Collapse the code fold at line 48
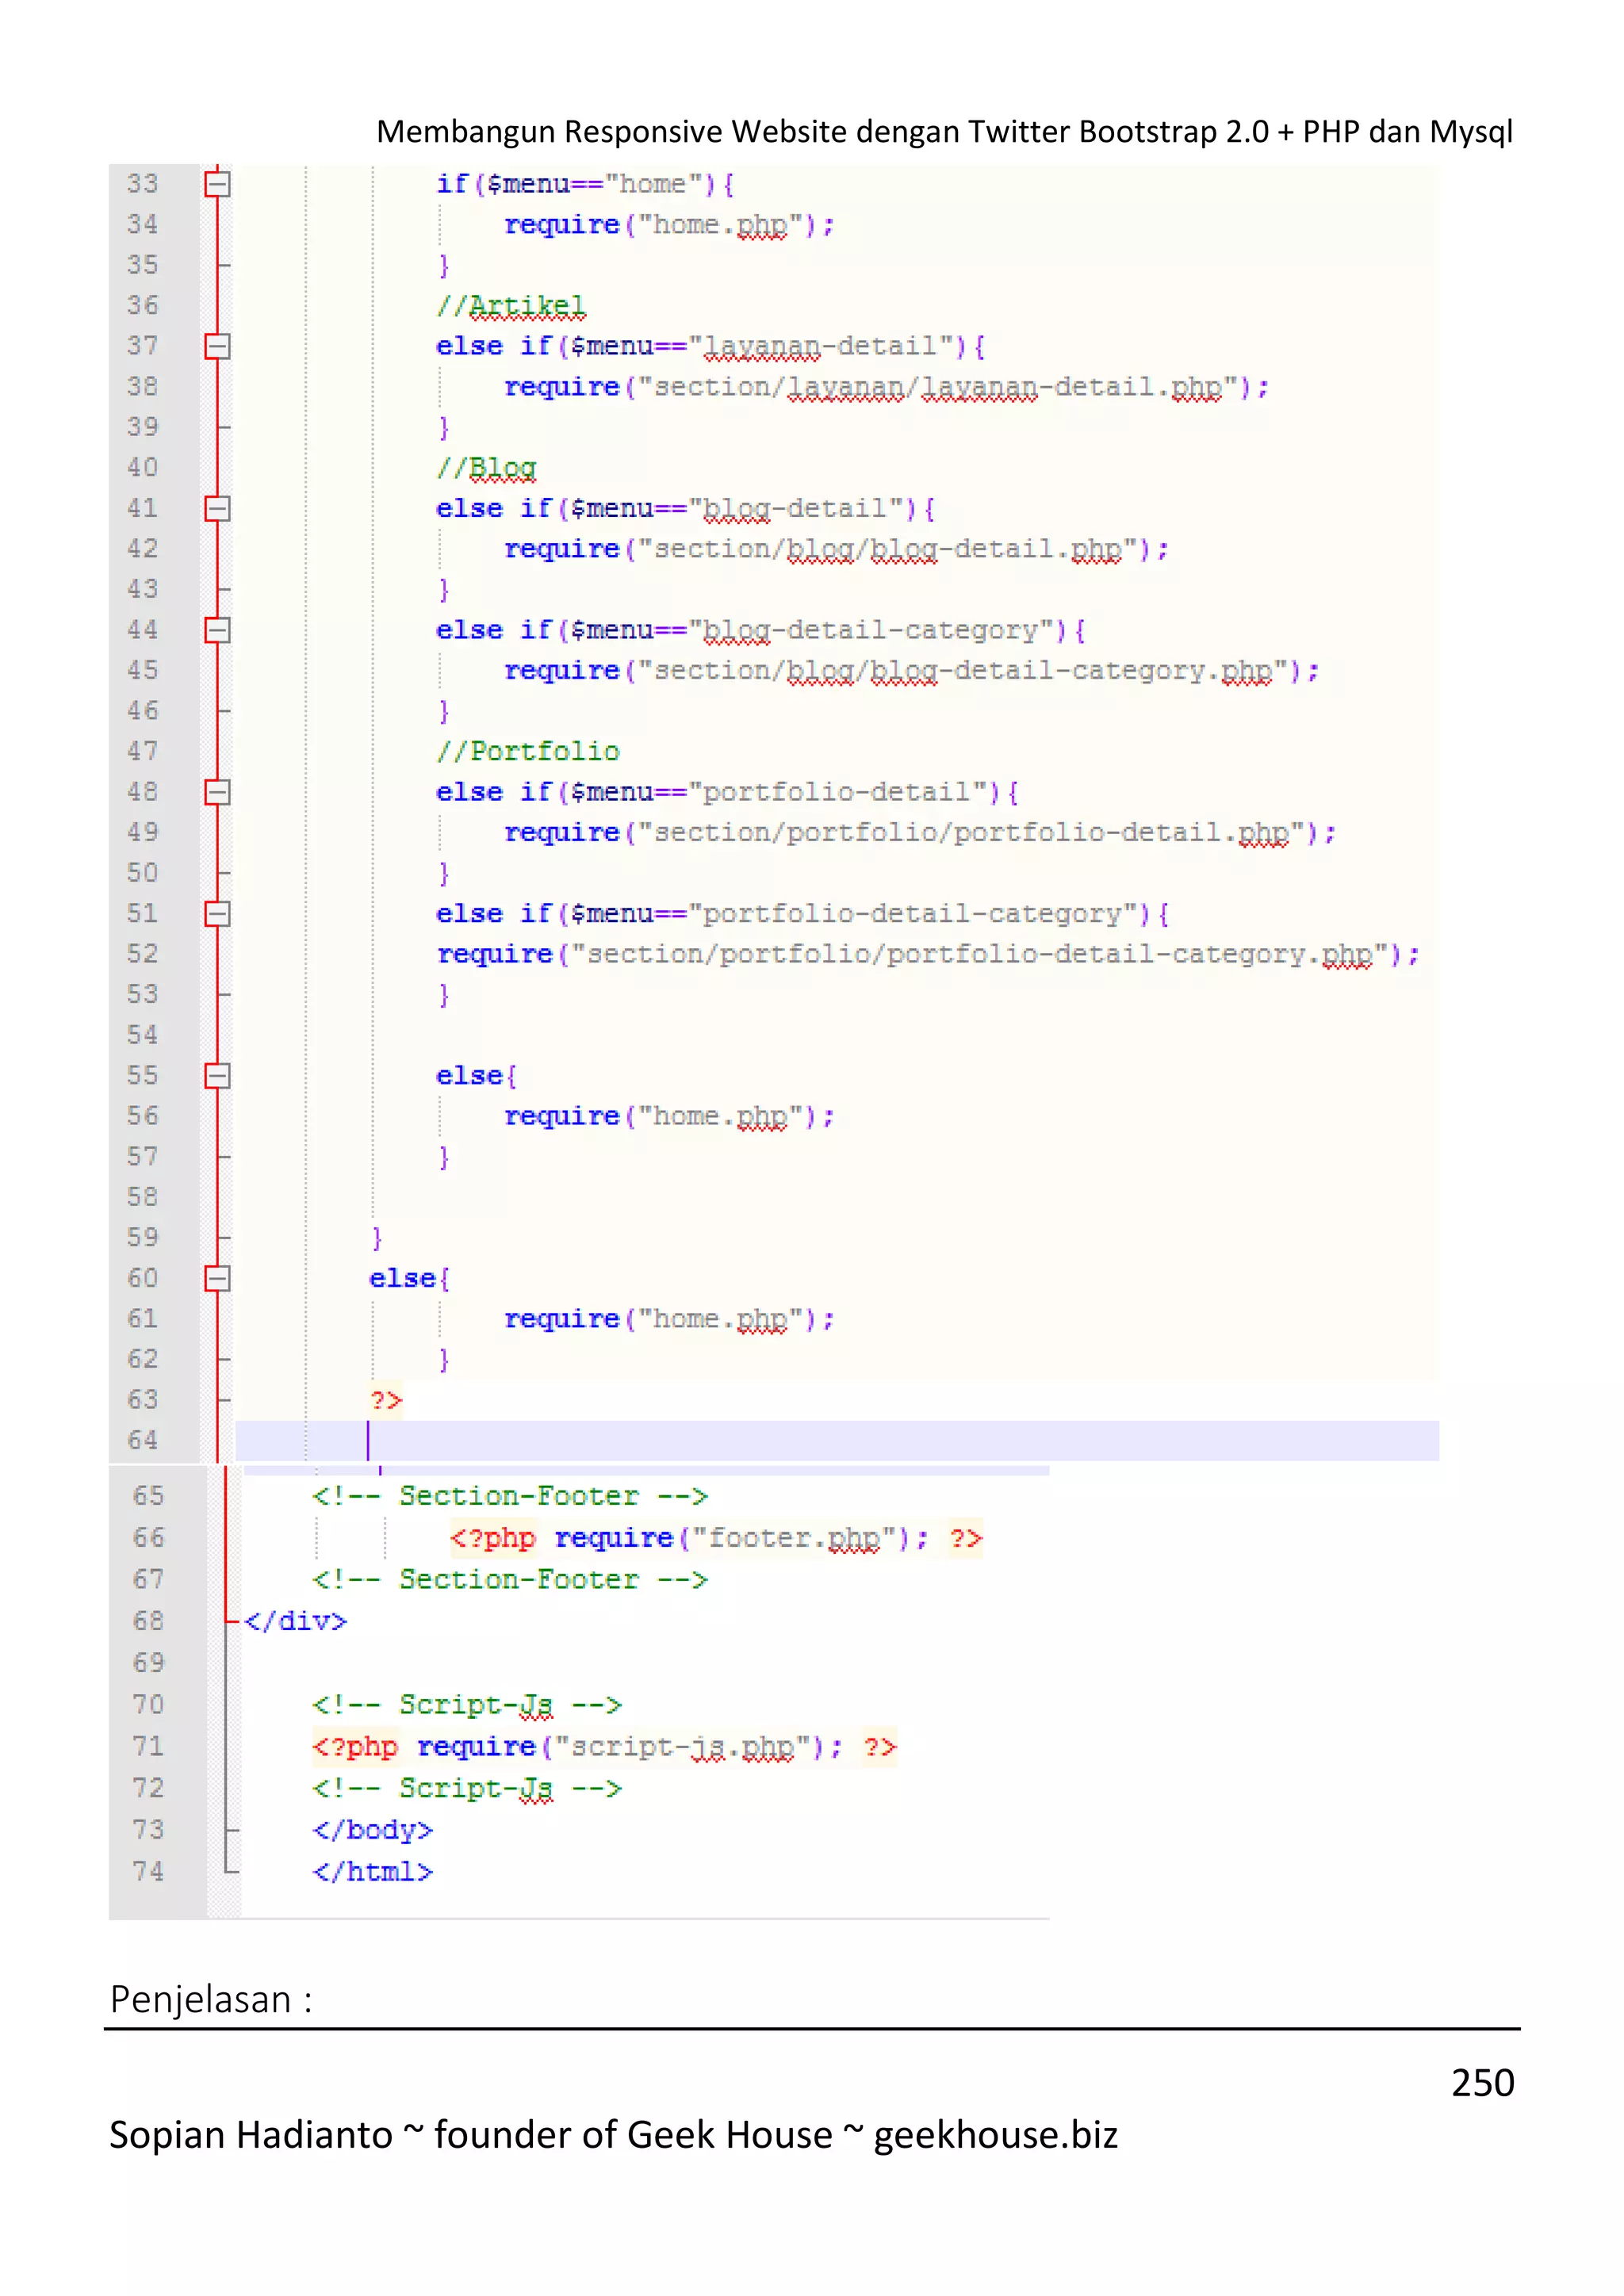 [x=217, y=792]
